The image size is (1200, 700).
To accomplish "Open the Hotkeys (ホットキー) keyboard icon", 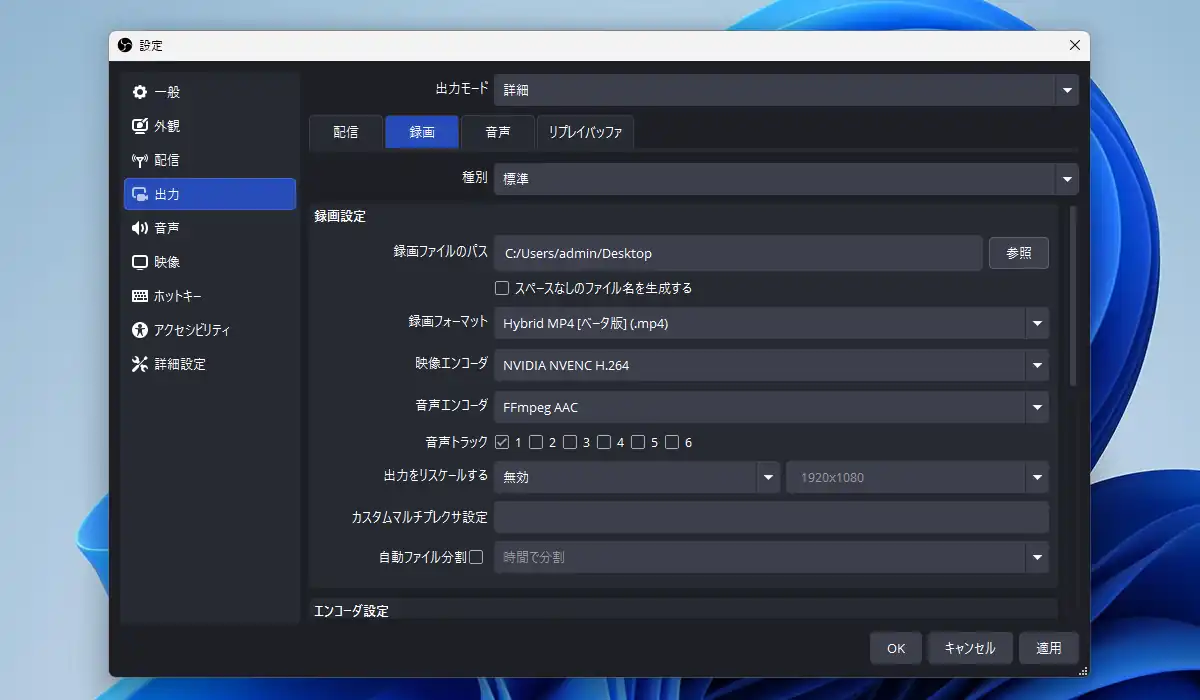I will [x=140, y=296].
